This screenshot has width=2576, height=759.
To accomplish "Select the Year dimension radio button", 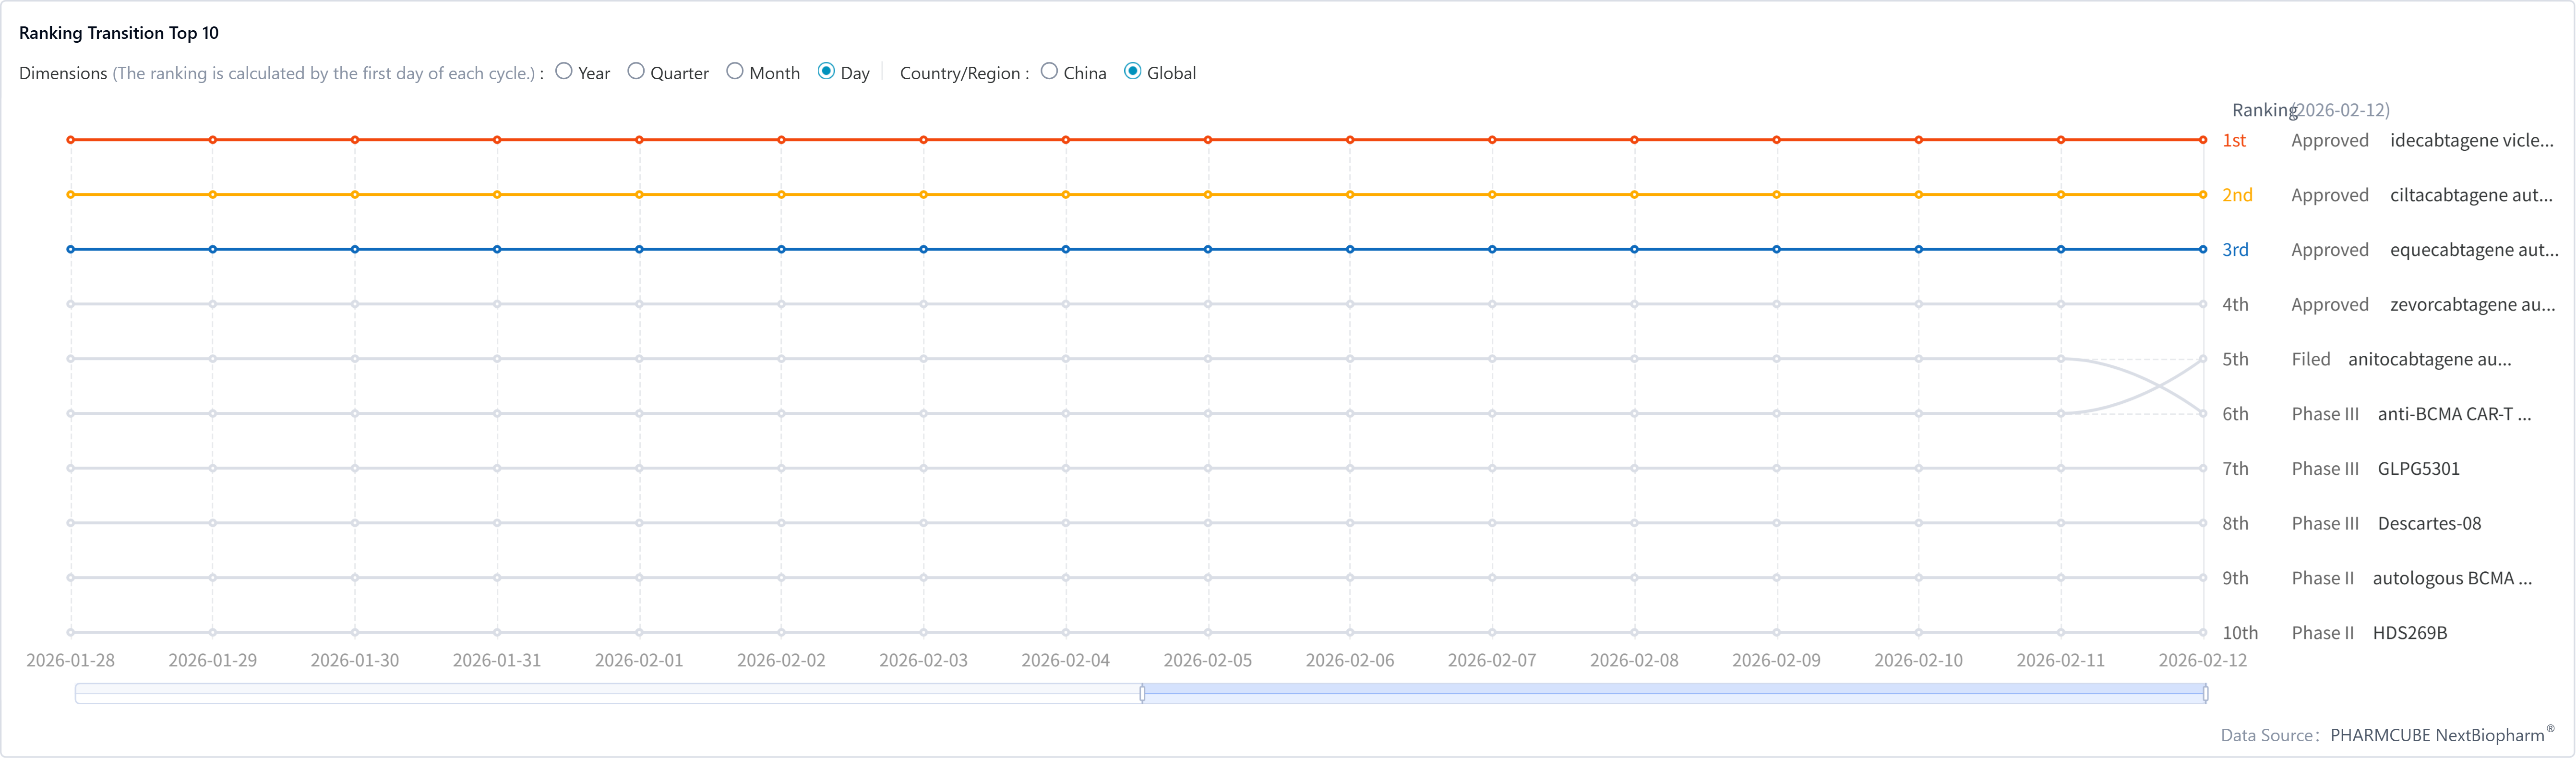I will point(564,71).
